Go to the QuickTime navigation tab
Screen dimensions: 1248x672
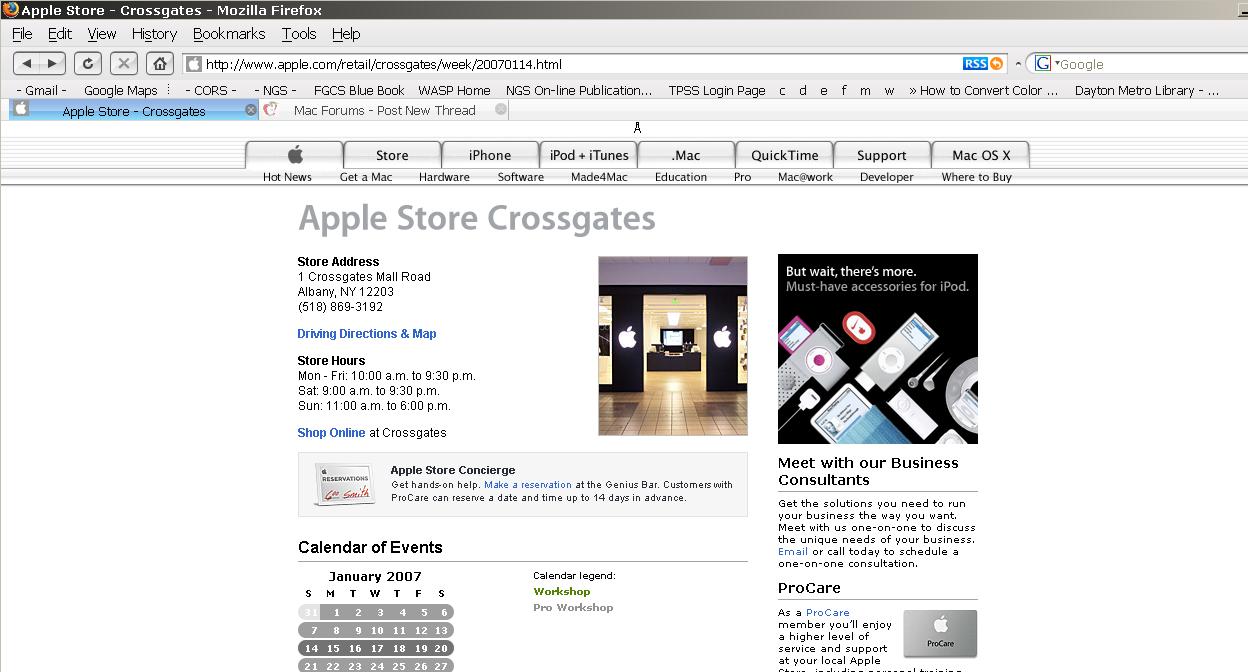(785, 155)
